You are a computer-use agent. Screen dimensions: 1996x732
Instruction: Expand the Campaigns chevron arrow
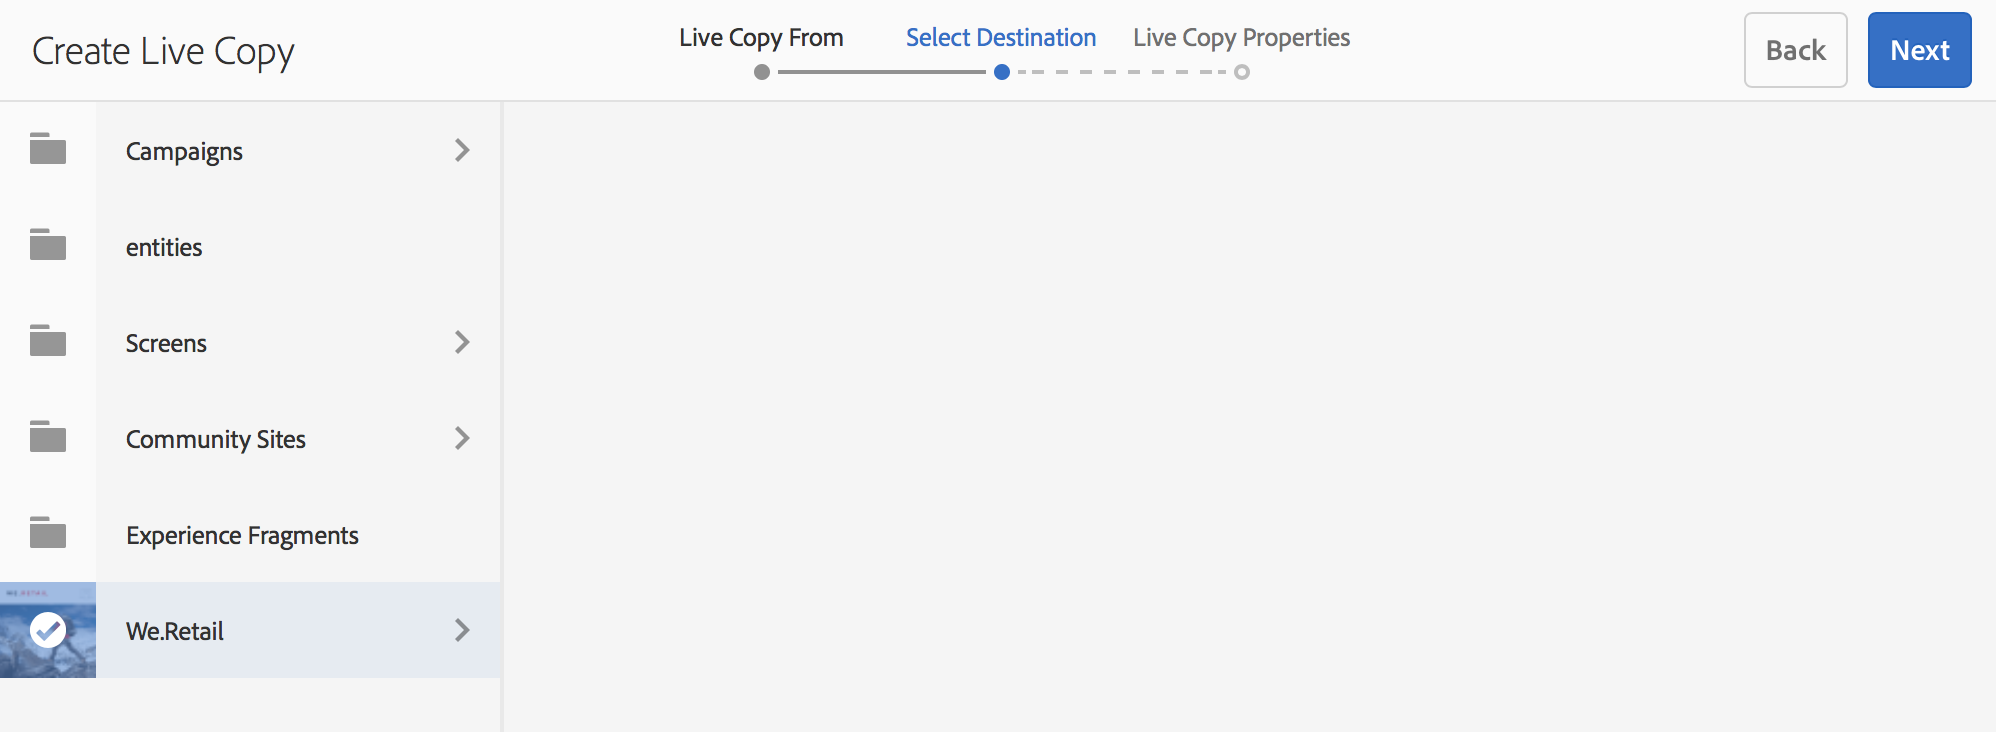coord(462,150)
